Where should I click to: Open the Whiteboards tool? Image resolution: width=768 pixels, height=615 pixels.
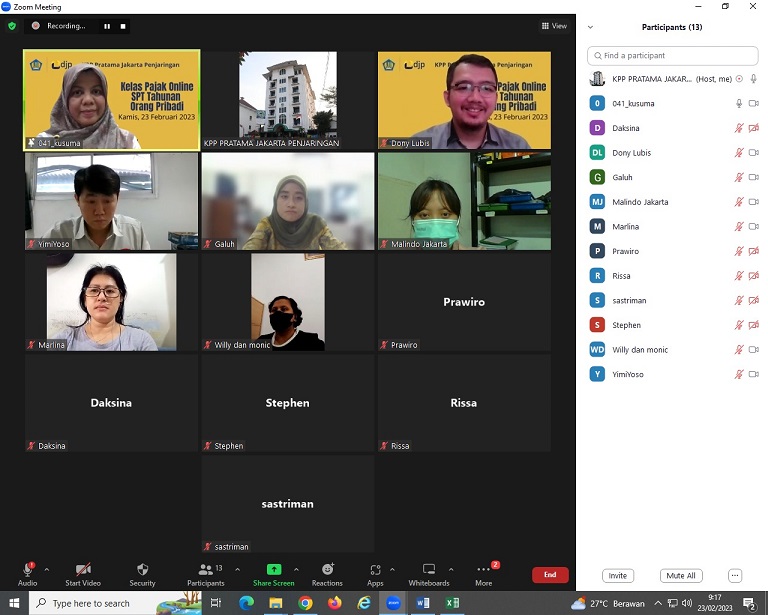pyautogui.click(x=428, y=570)
